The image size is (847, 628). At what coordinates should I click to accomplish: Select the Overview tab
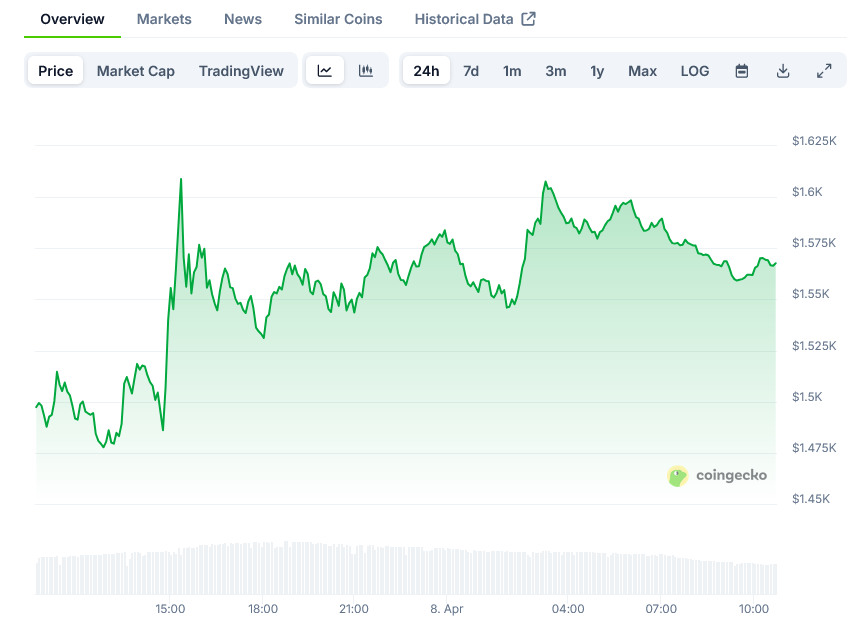point(72,19)
